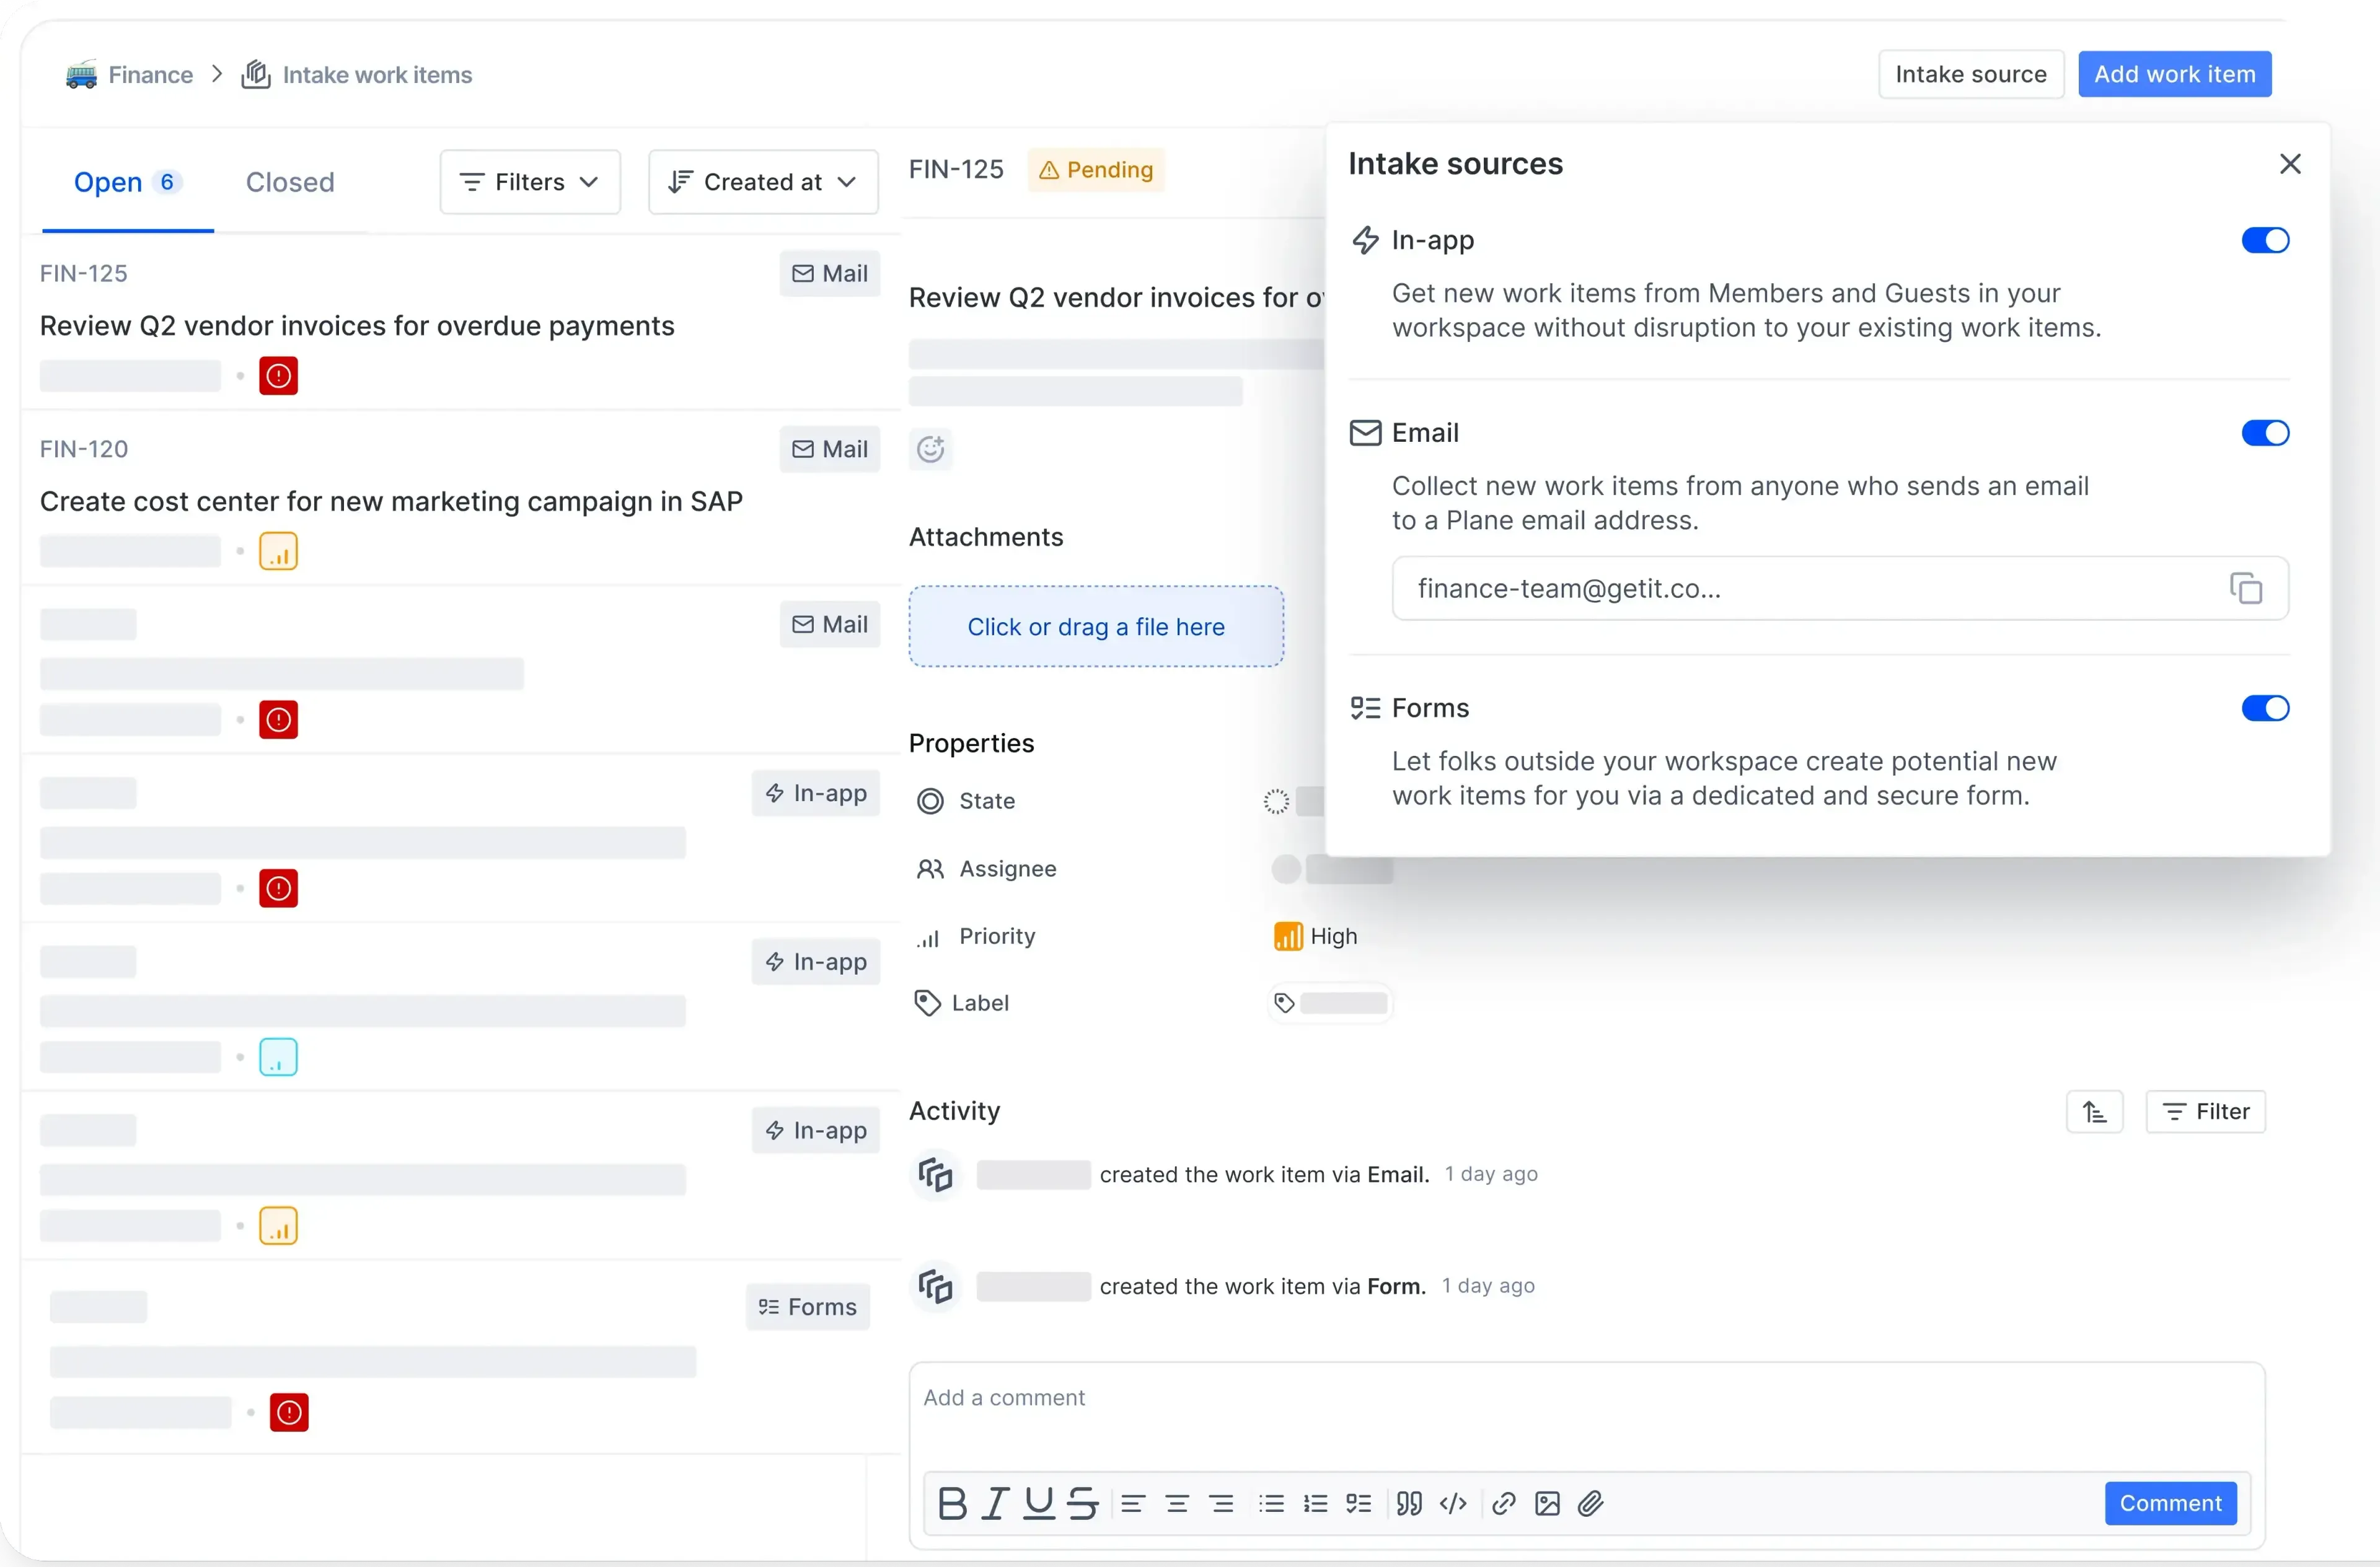The image size is (2380, 1567).
Task: Attach a file to the comment
Action: point(1591,1503)
